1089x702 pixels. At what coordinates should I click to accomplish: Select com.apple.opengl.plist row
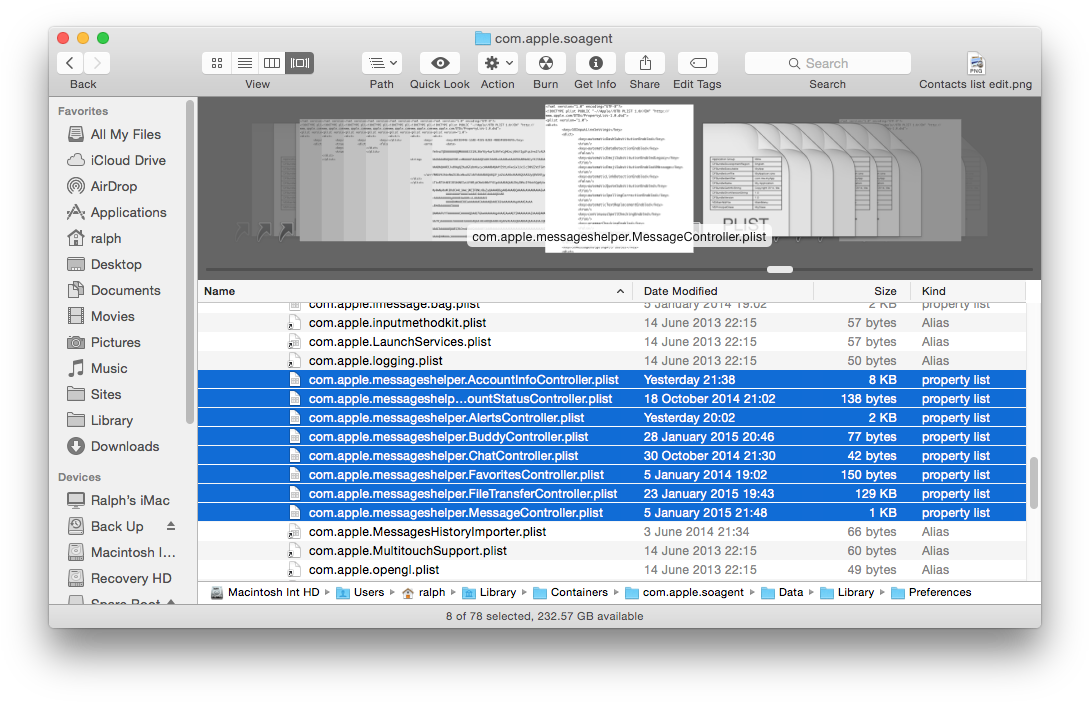(x=611, y=570)
